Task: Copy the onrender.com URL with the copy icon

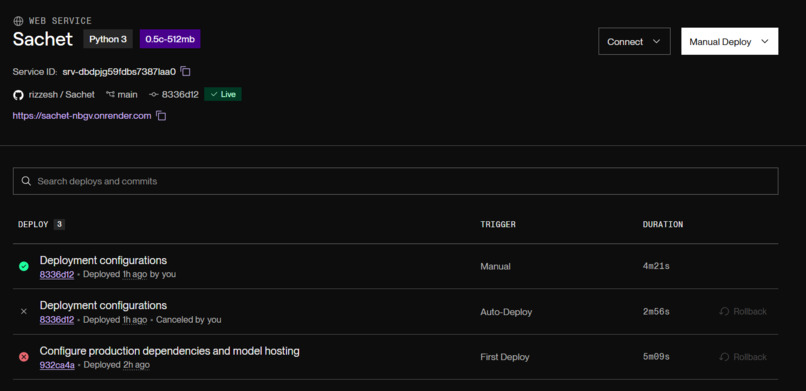Action: coord(161,116)
